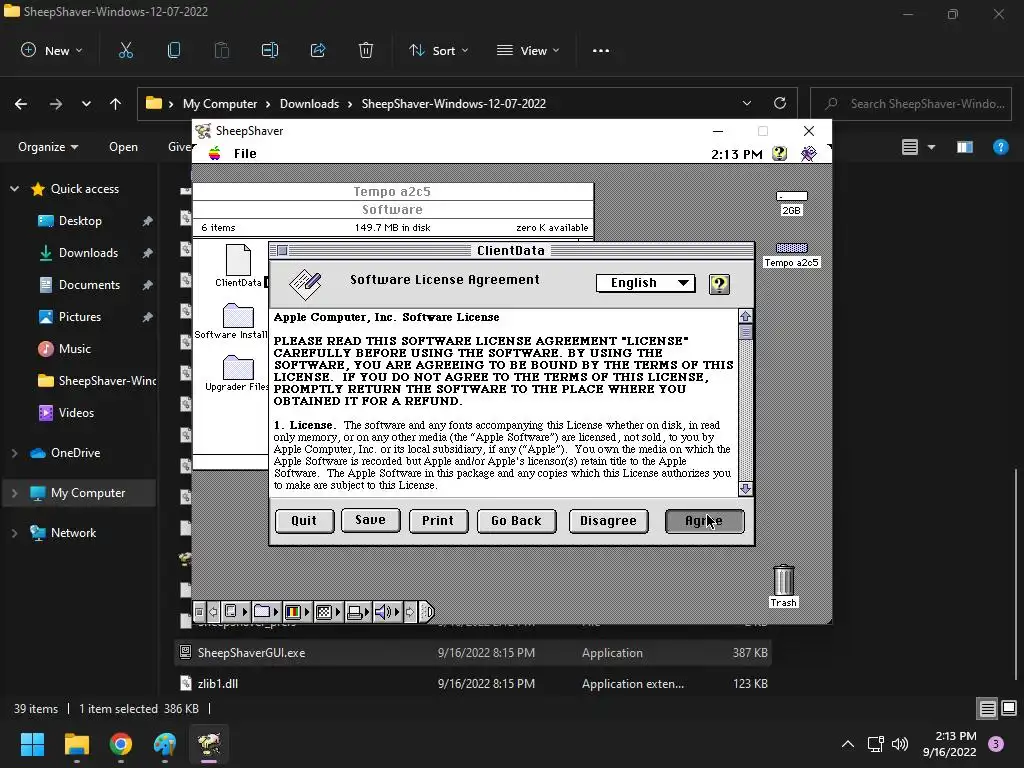
Task: Select Documents in Quick access
Action: click(x=89, y=285)
